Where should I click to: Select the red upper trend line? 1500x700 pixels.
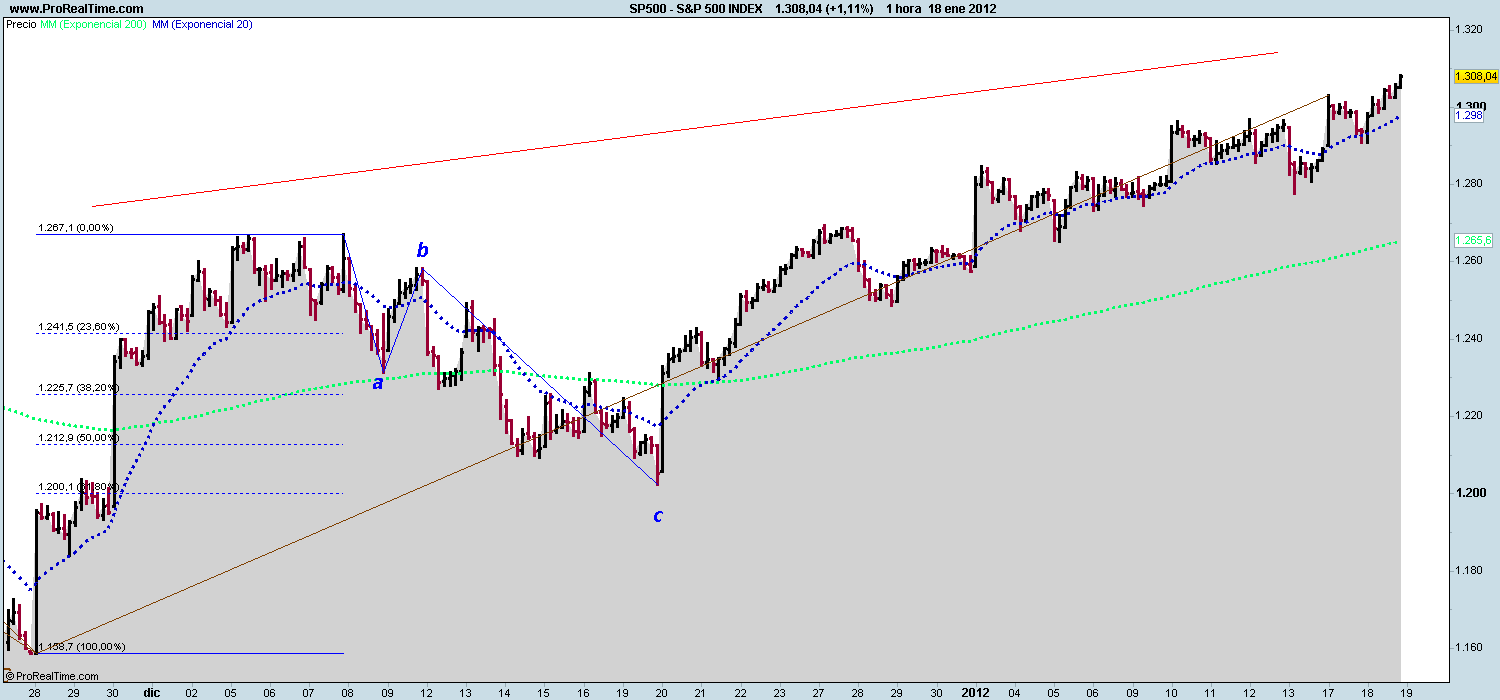pyautogui.click(x=685, y=129)
